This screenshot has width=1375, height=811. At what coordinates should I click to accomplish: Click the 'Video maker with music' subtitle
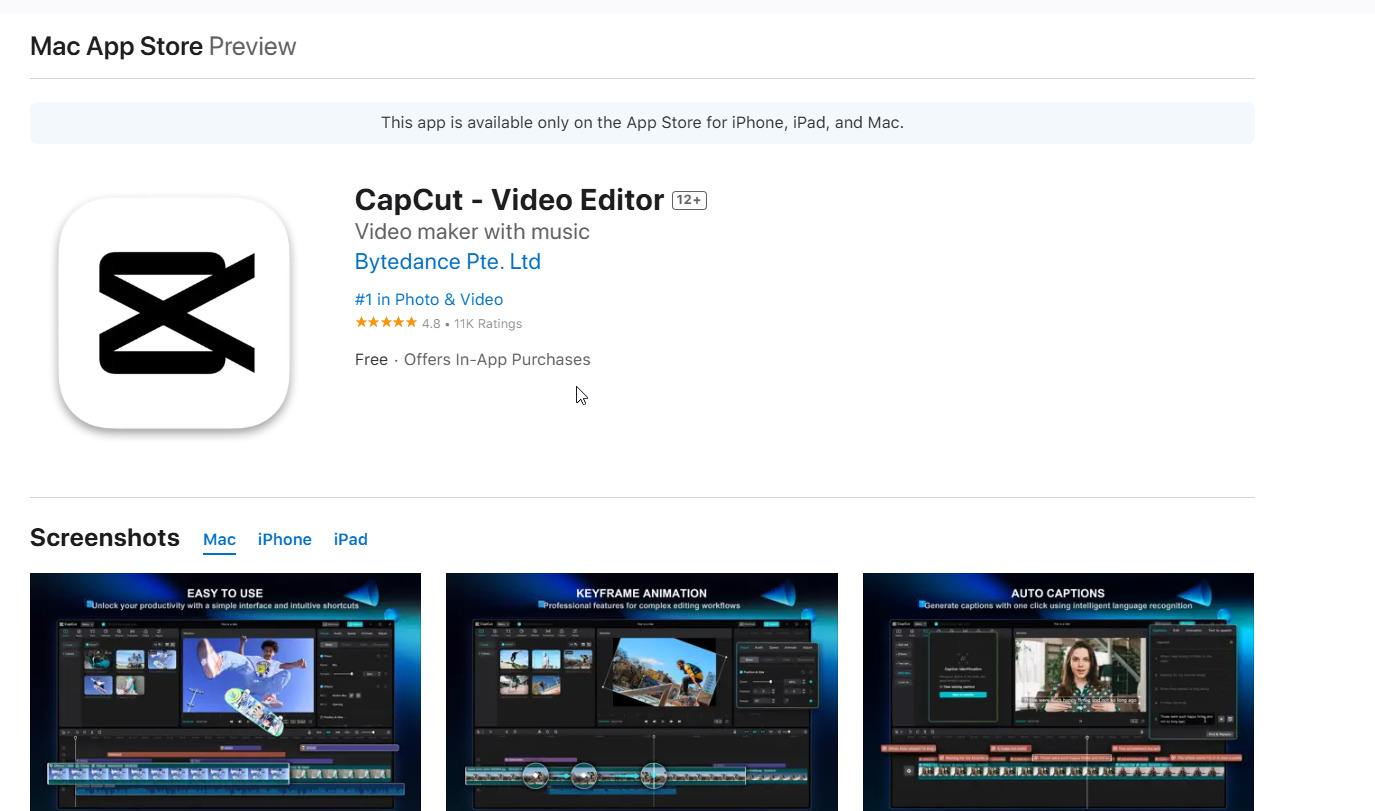point(472,232)
